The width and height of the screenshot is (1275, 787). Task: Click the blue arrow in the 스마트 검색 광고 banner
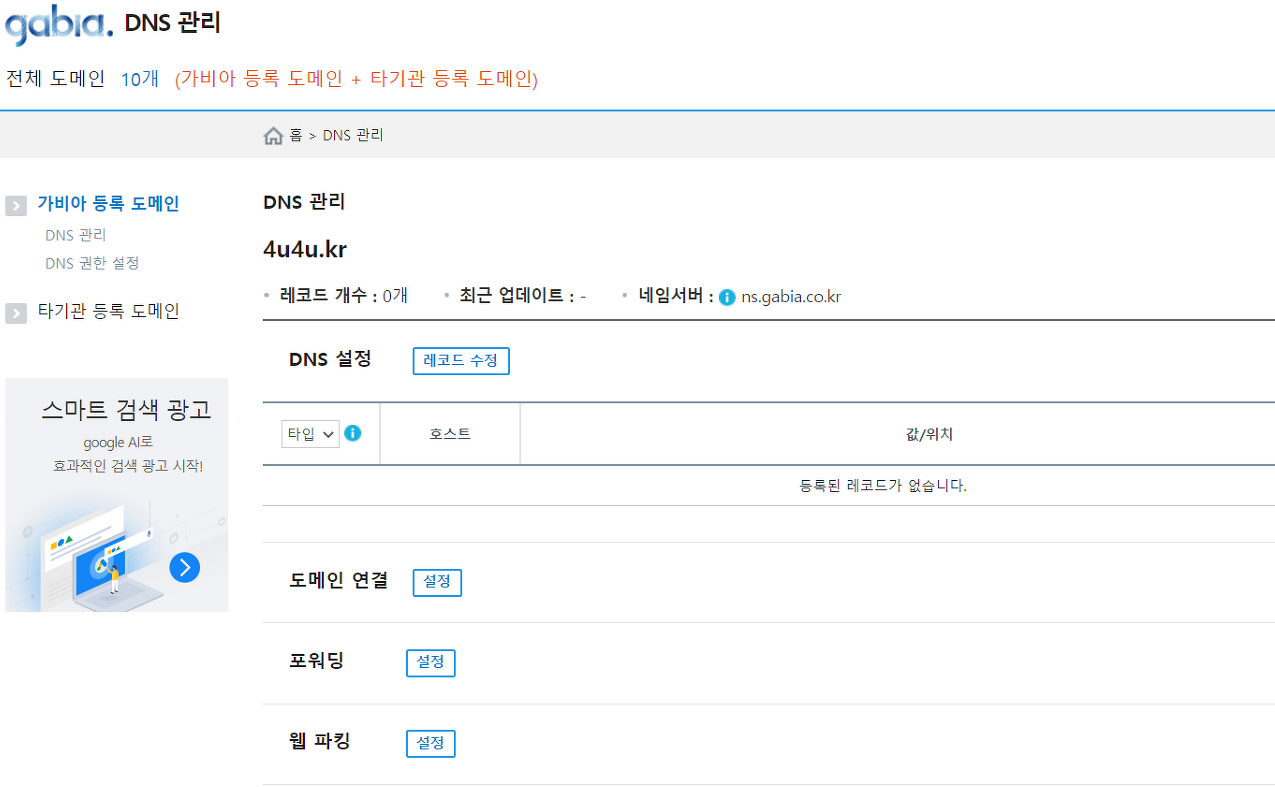coord(184,567)
